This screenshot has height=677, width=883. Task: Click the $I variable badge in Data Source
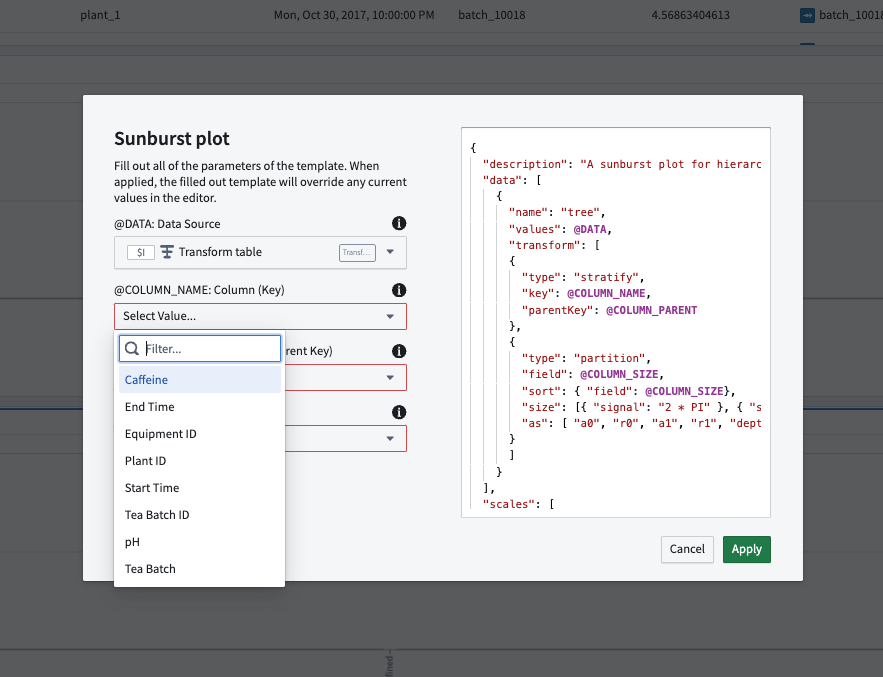click(141, 252)
